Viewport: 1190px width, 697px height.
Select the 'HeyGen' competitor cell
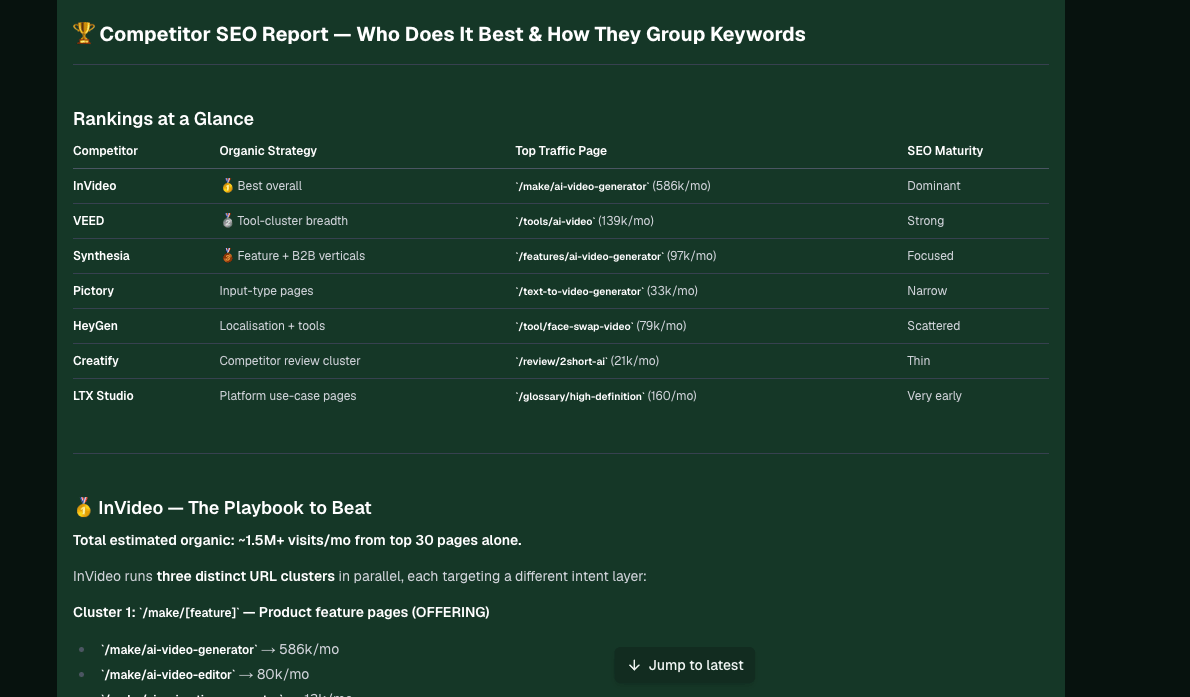(95, 326)
